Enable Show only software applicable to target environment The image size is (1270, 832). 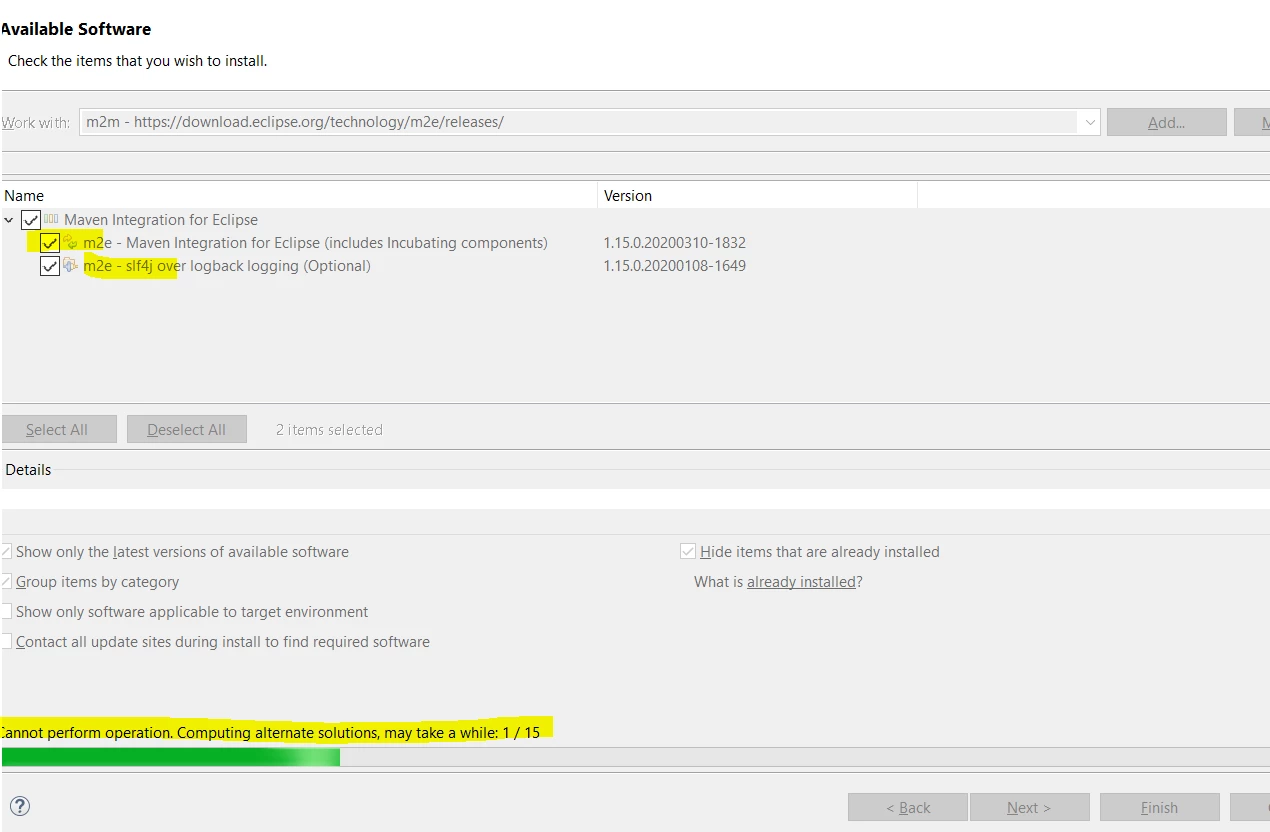point(6,612)
